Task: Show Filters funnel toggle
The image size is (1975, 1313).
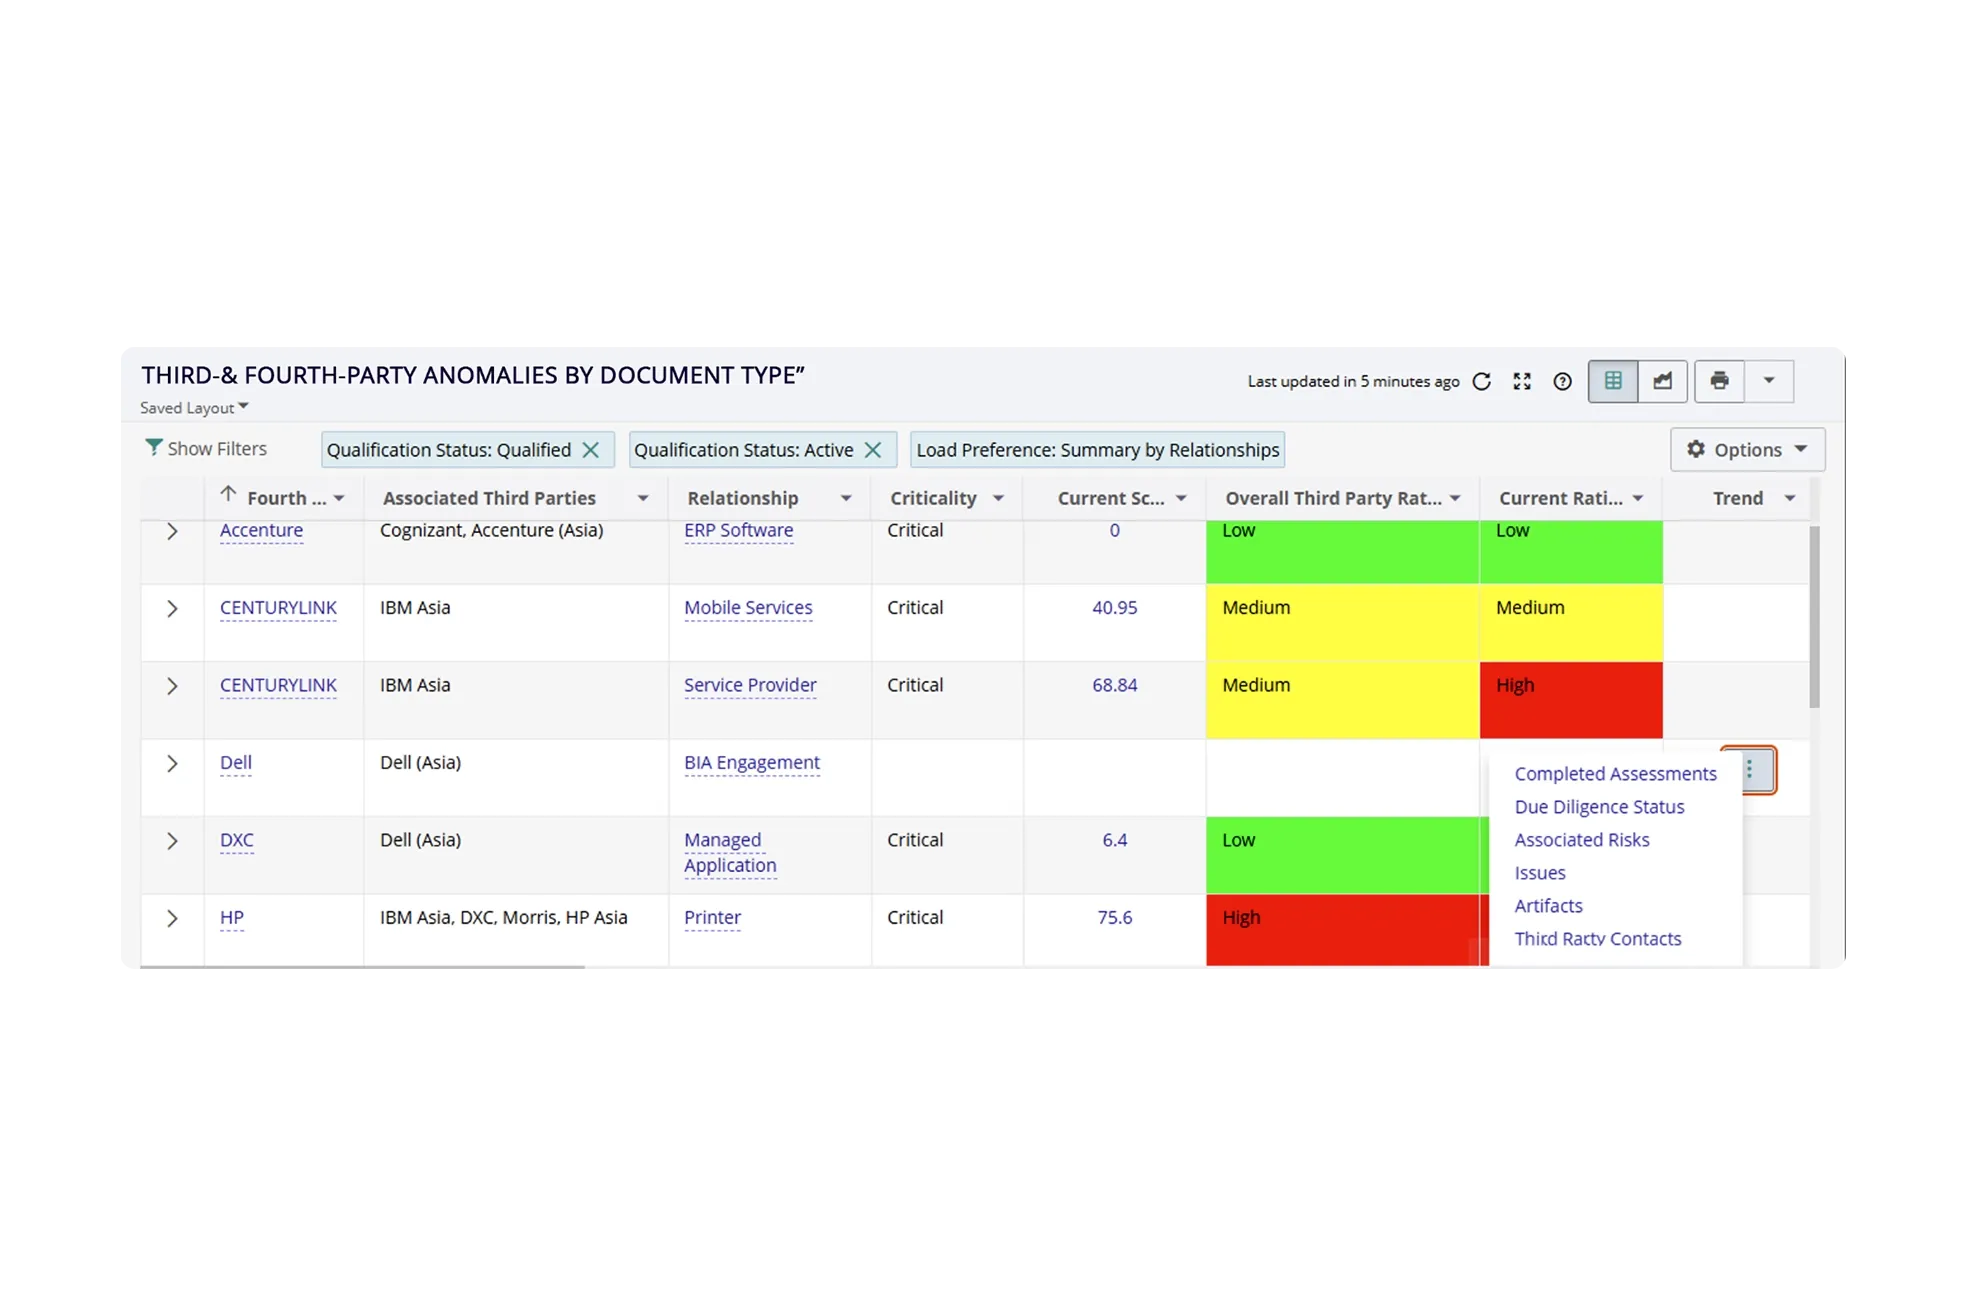Action: tap(206, 448)
